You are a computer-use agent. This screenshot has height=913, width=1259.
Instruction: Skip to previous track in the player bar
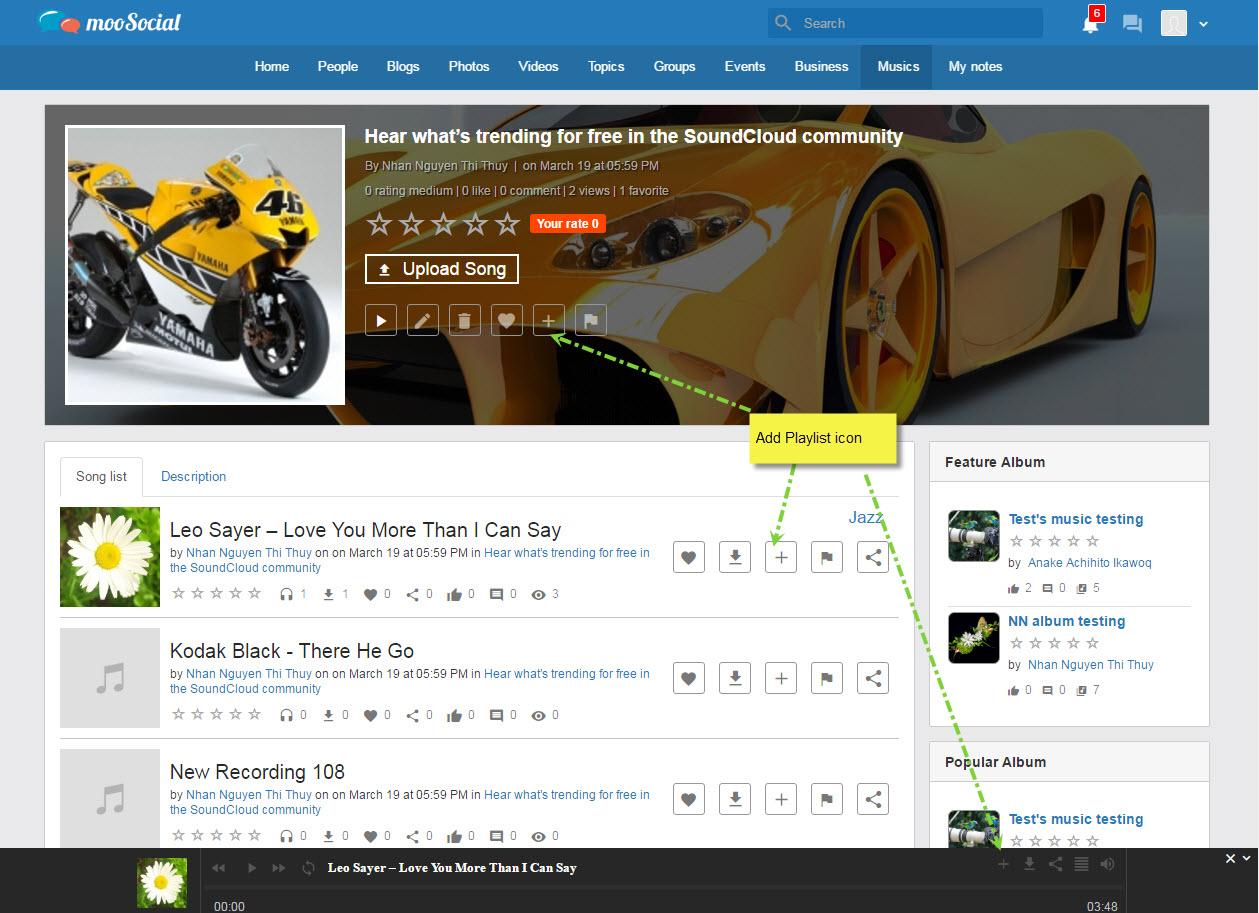click(x=219, y=868)
